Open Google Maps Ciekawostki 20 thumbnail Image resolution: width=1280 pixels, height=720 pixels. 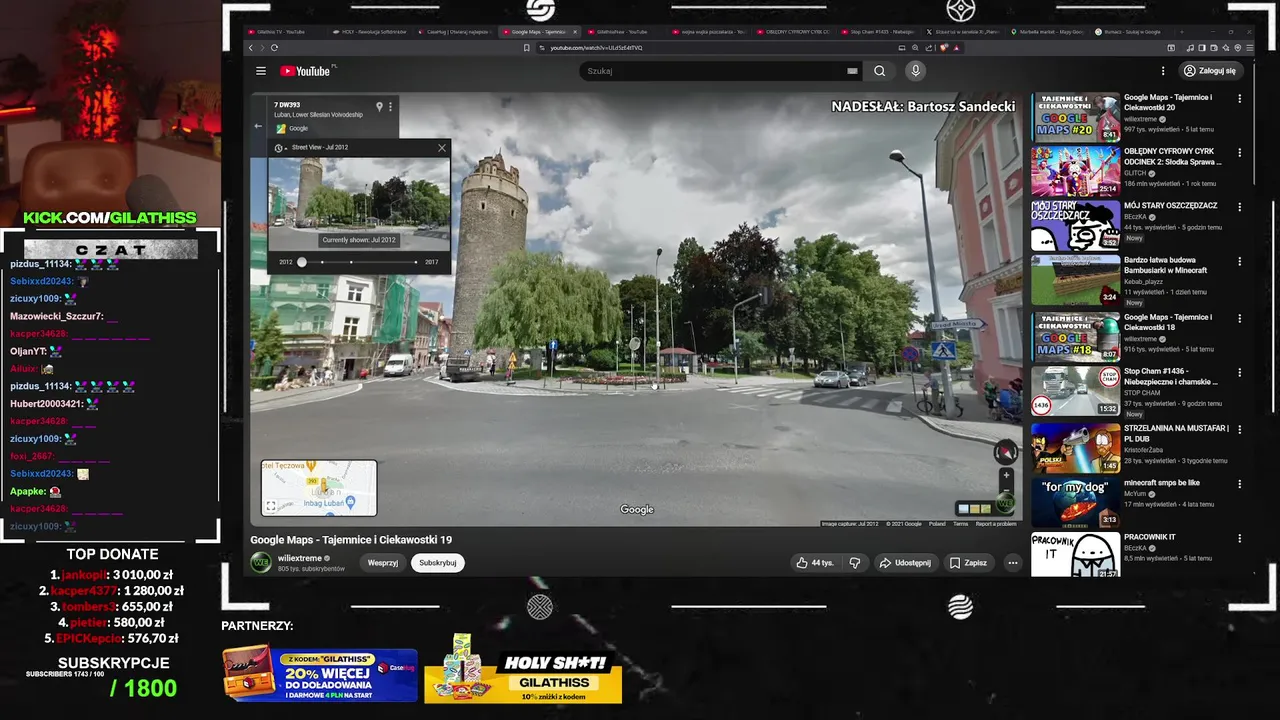point(1076,117)
